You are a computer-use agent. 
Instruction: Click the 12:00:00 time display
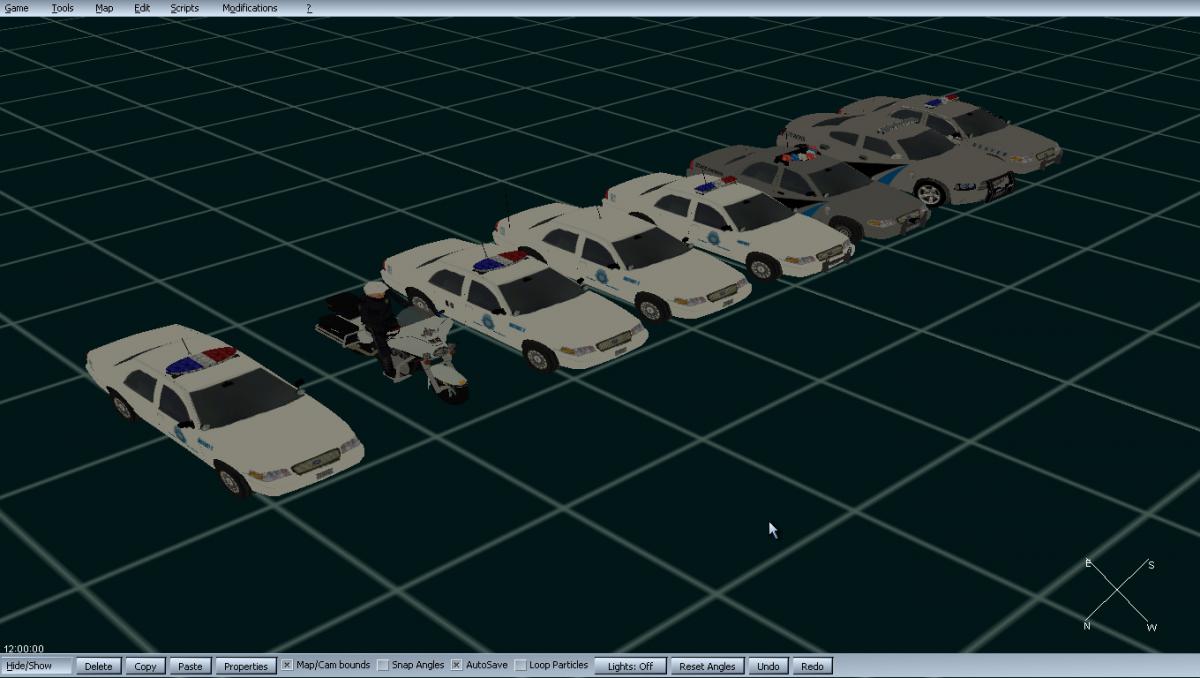(23, 649)
